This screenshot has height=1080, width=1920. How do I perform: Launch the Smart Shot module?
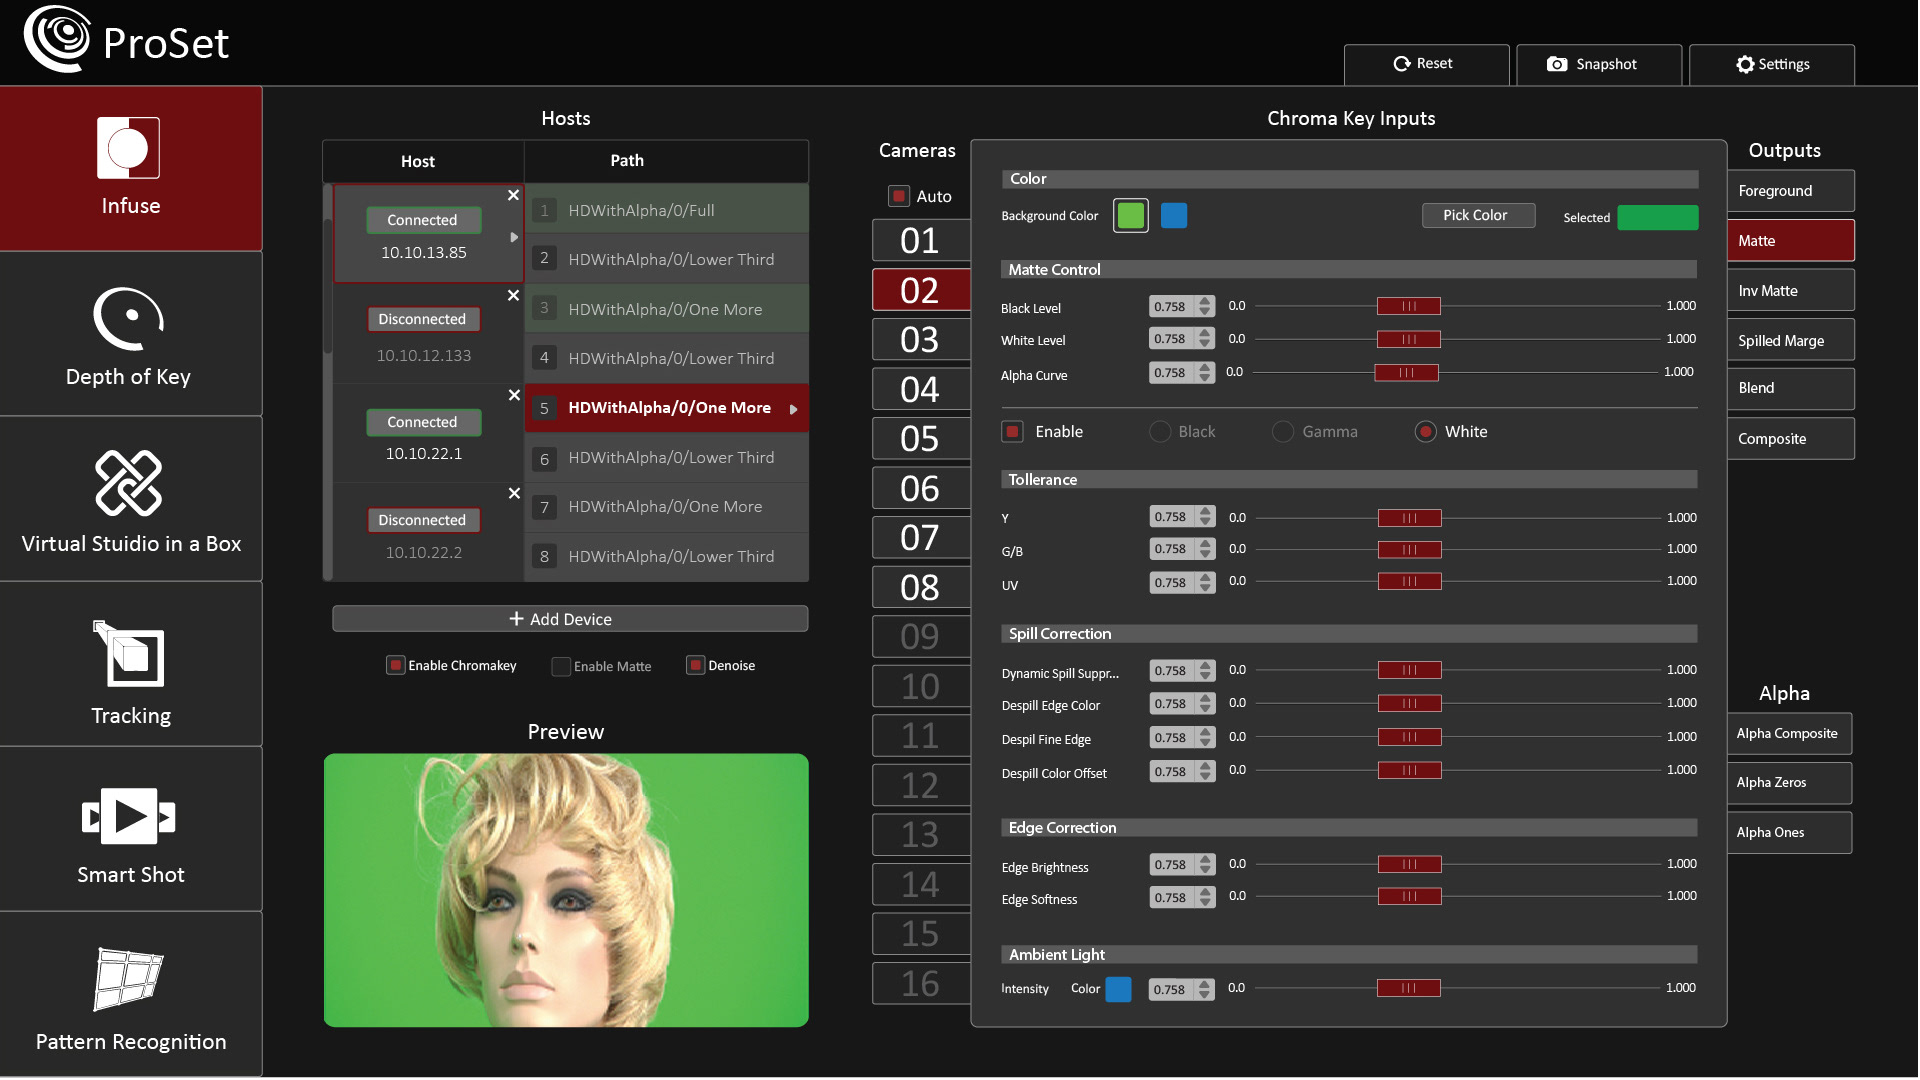(130, 830)
